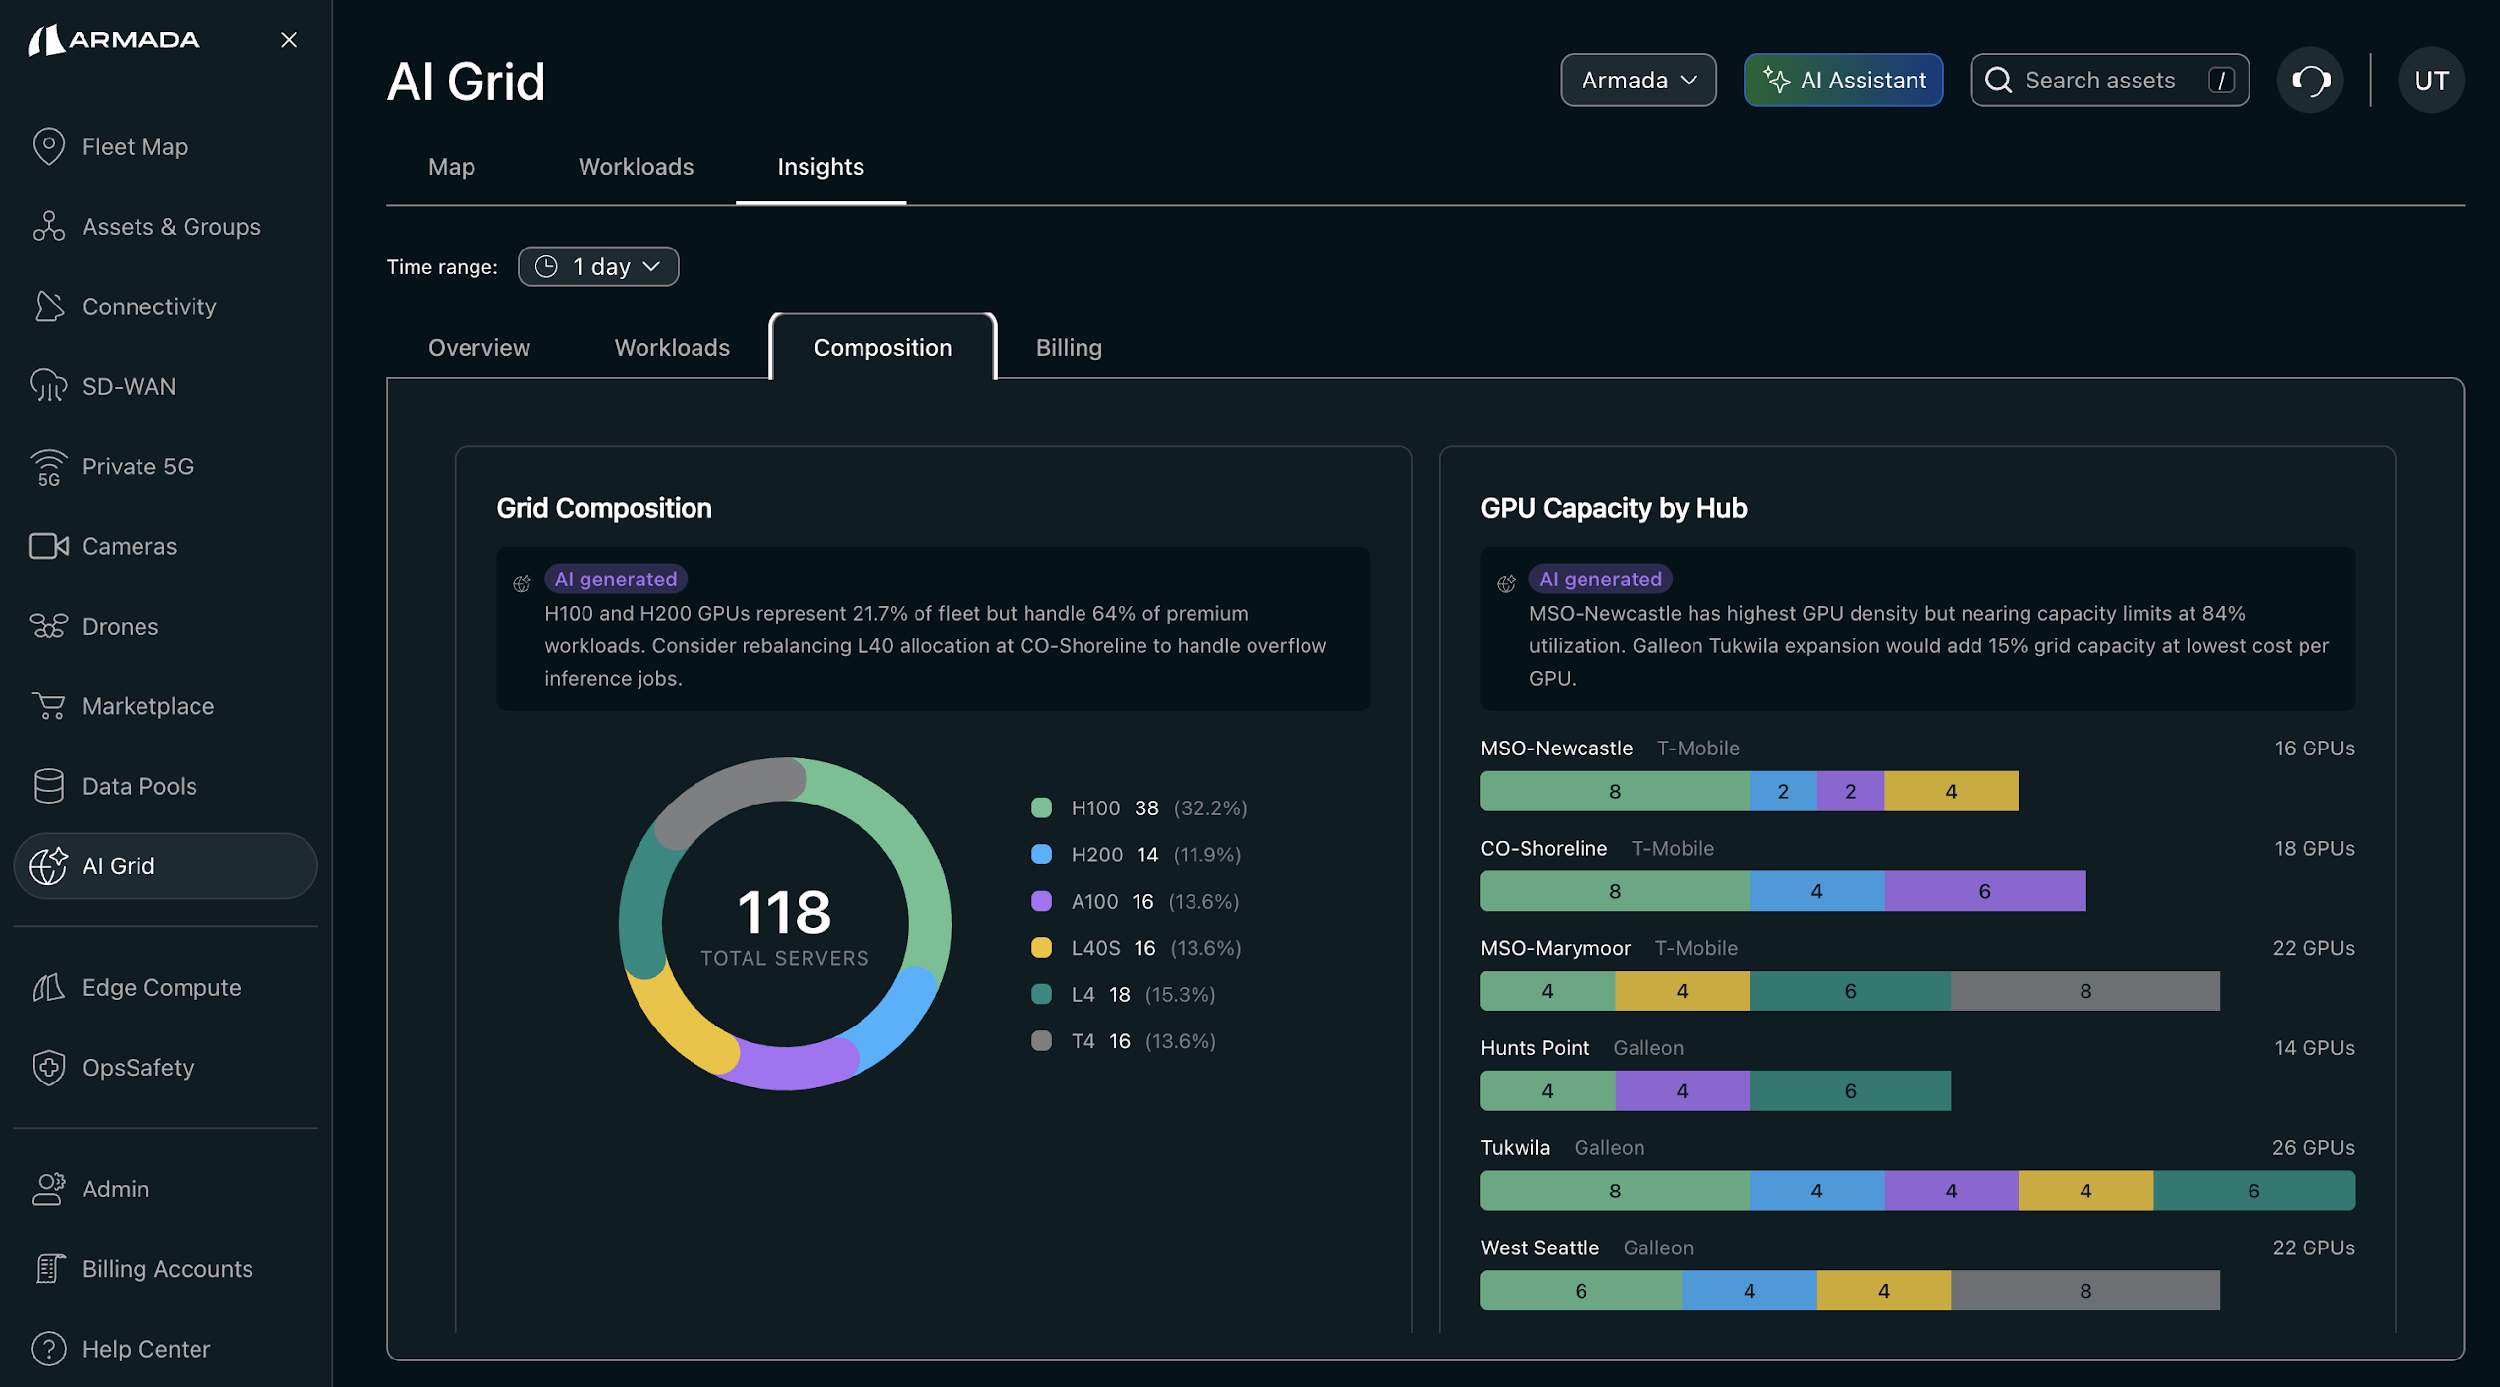Viewport: 2500px width, 1387px height.
Task: Focus the Search assets field
Action: click(2099, 80)
